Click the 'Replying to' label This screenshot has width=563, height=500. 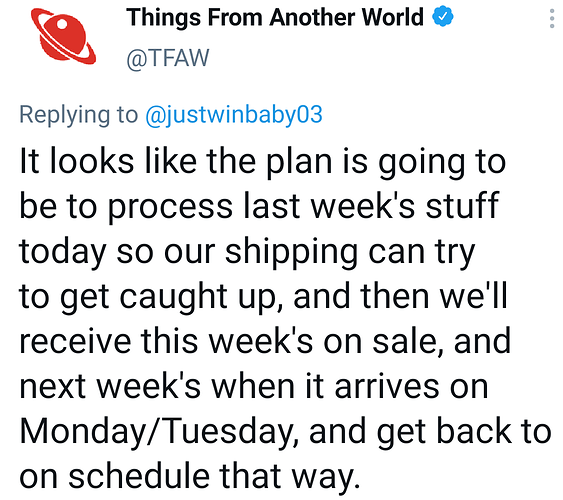coord(78,115)
